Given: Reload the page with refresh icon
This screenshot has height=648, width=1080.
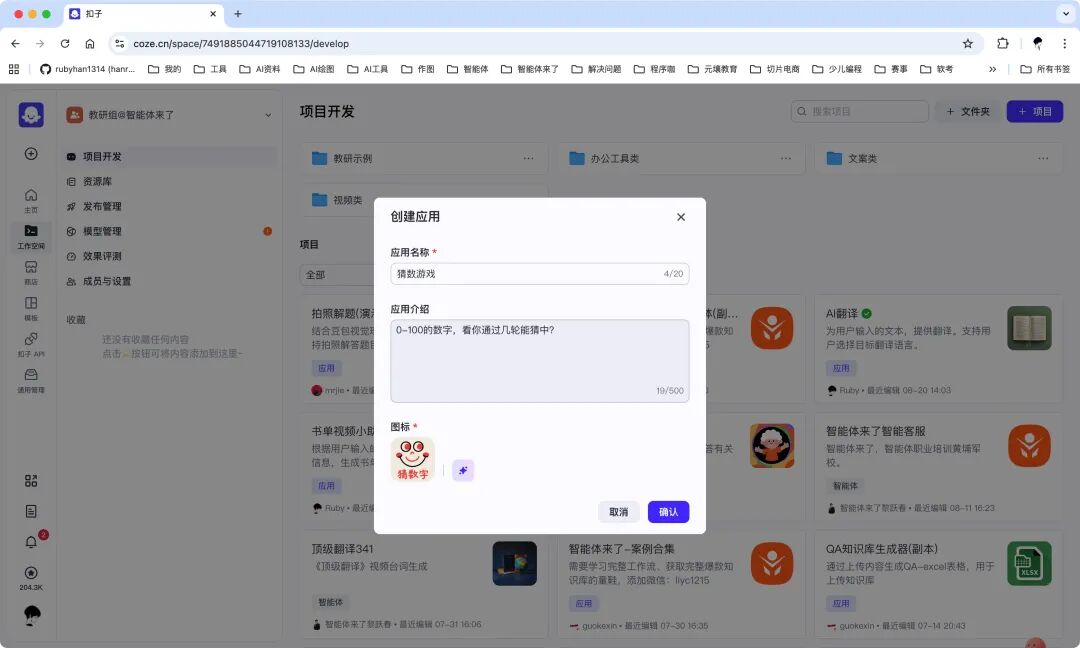Looking at the screenshot, I should coord(65,43).
